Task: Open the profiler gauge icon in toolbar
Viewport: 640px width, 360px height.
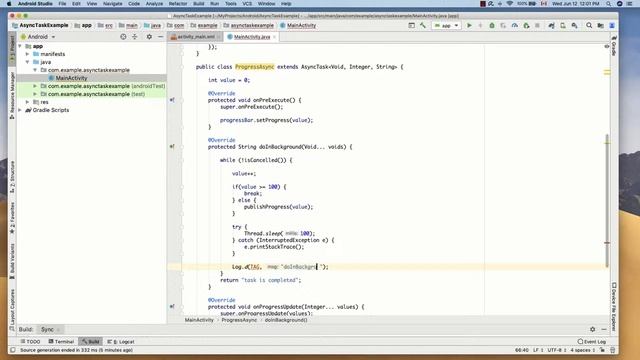Action: (515, 25)
